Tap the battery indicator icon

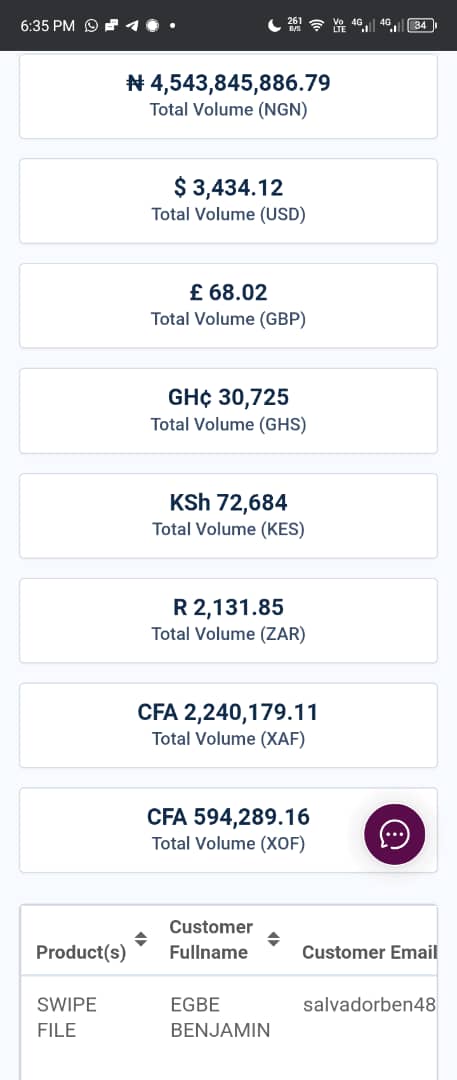coord(421,25)
